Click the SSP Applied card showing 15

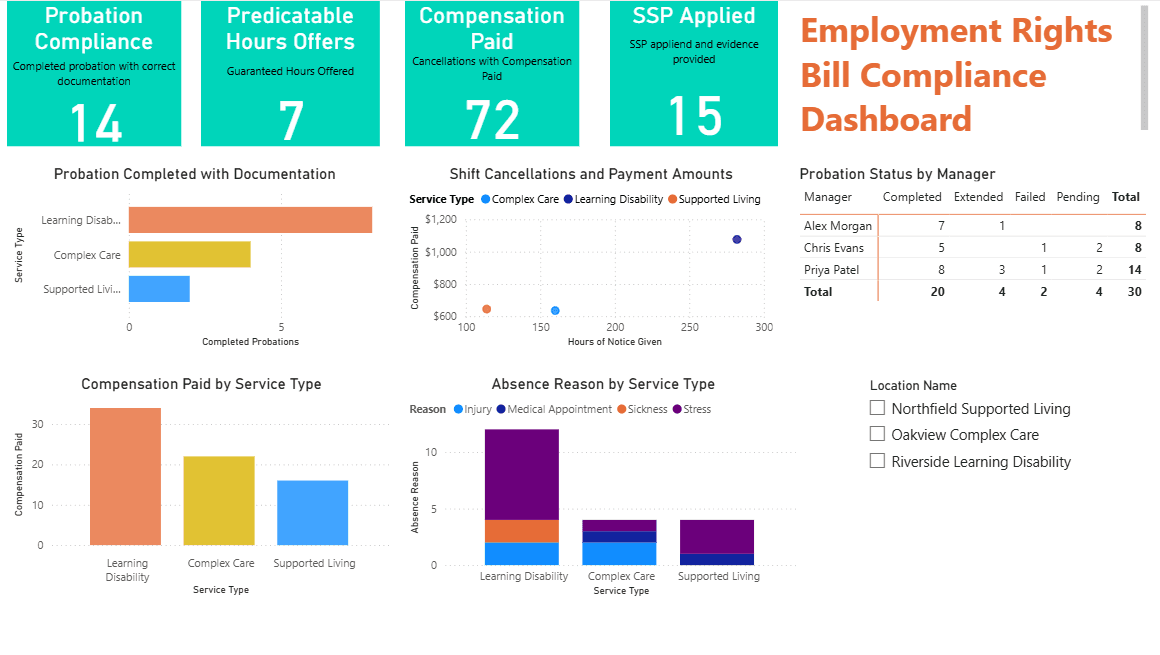[x=693, y=70]
